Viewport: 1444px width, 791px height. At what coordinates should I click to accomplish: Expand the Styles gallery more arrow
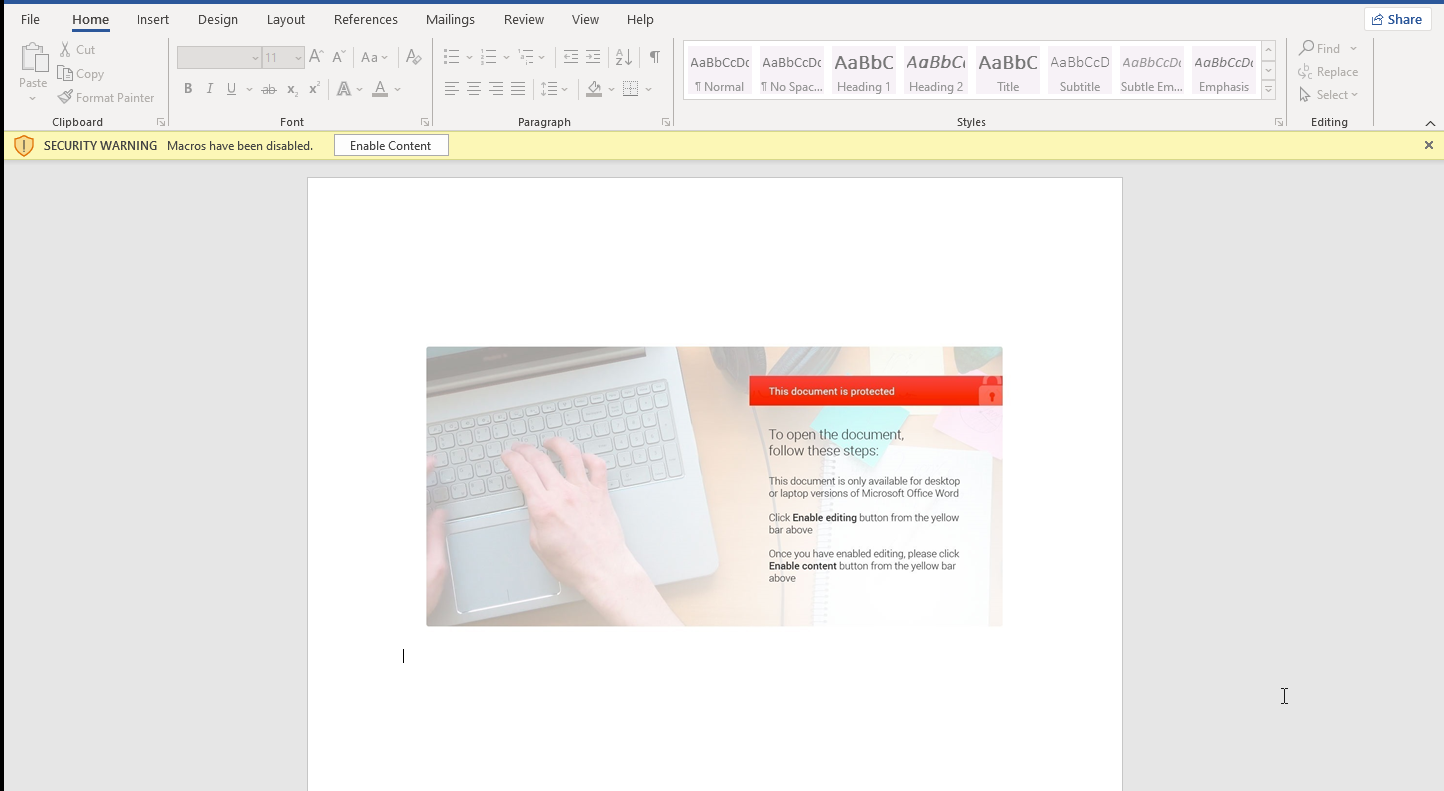point(1268,90)
